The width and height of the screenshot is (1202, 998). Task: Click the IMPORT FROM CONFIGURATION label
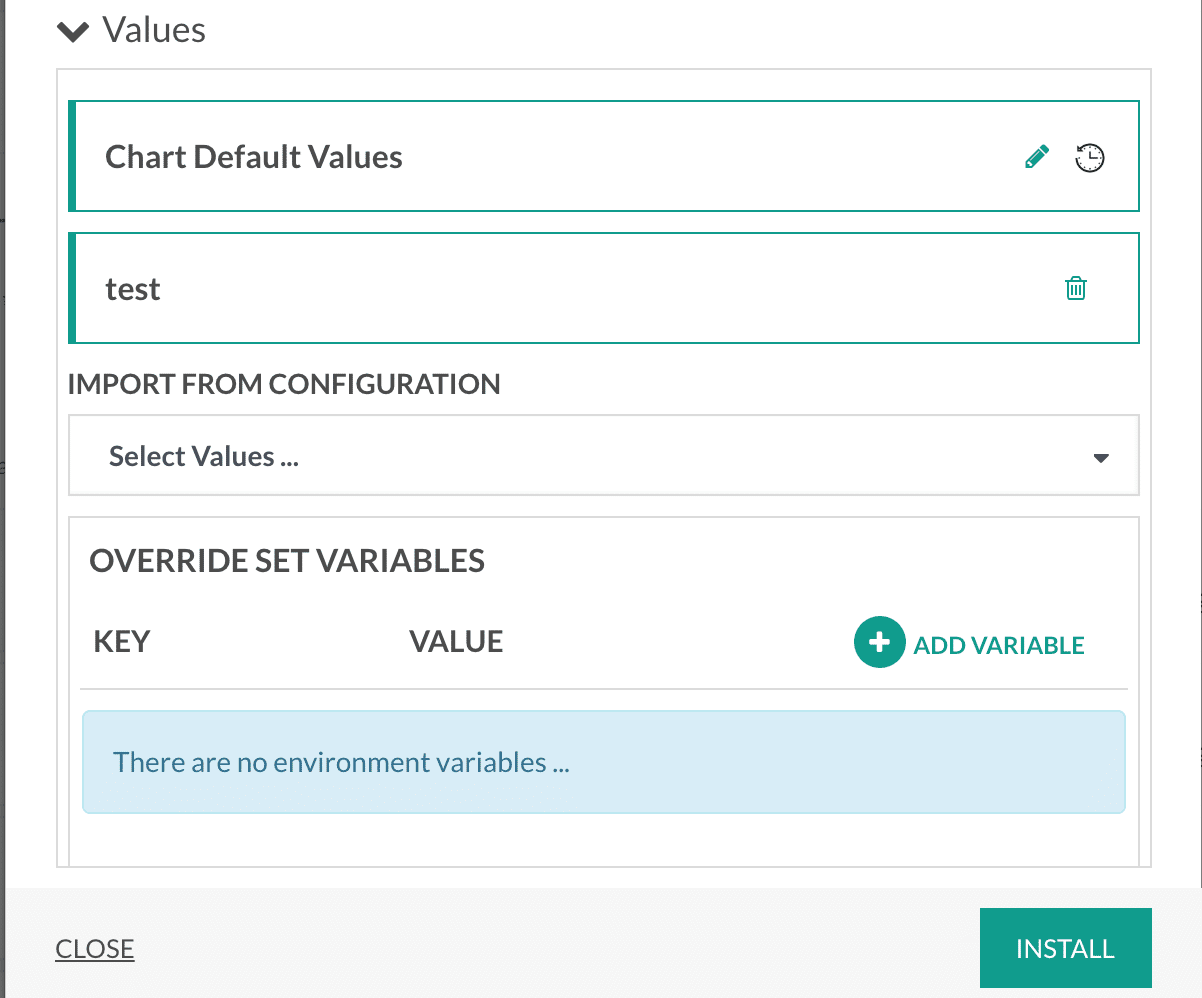284,384
